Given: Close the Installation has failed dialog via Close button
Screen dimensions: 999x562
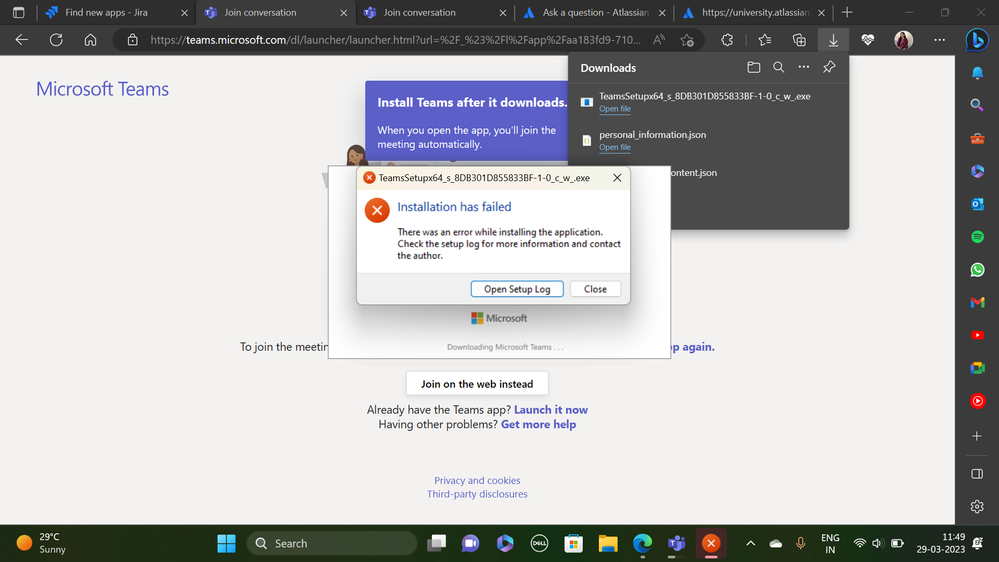Looking at the screenshot, I should (x=595, y=289).
